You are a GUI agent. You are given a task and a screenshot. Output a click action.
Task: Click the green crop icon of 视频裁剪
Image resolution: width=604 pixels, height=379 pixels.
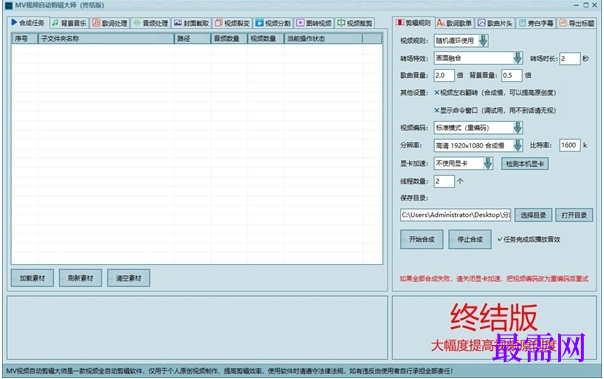[341, 23]
